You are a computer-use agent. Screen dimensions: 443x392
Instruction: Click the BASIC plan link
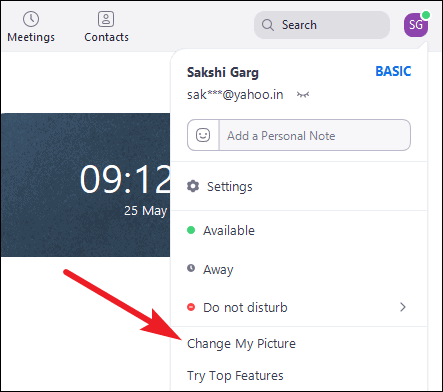pos(393,71)
